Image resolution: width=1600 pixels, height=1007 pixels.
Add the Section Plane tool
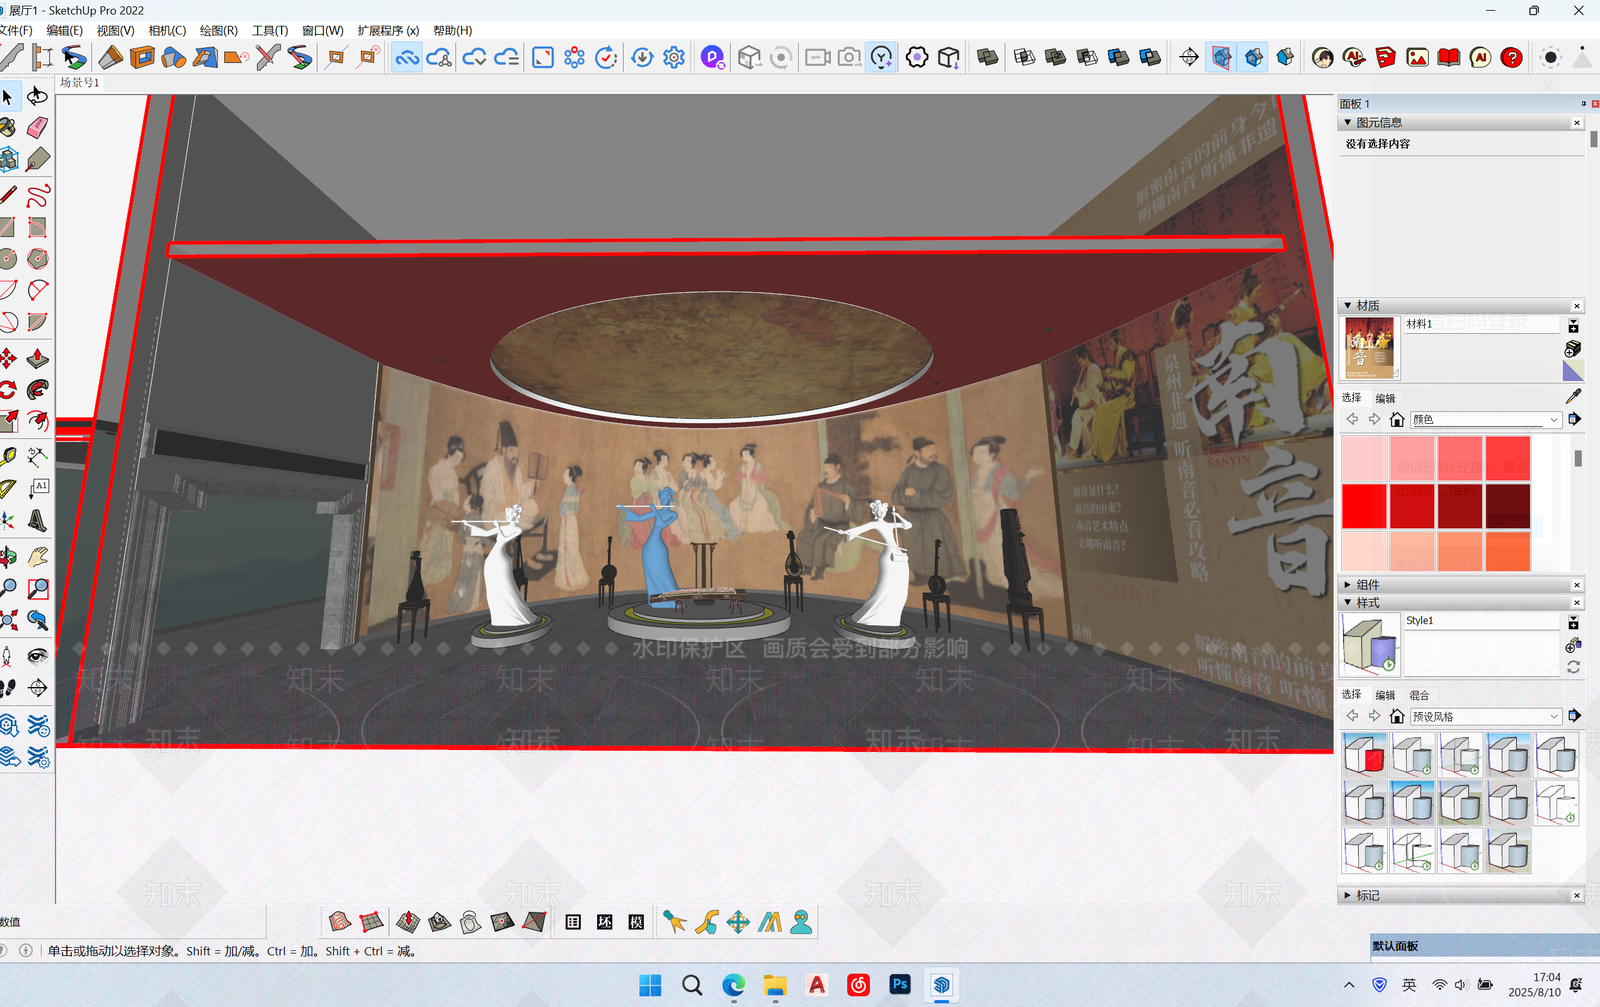click(x=1189, y=57)
